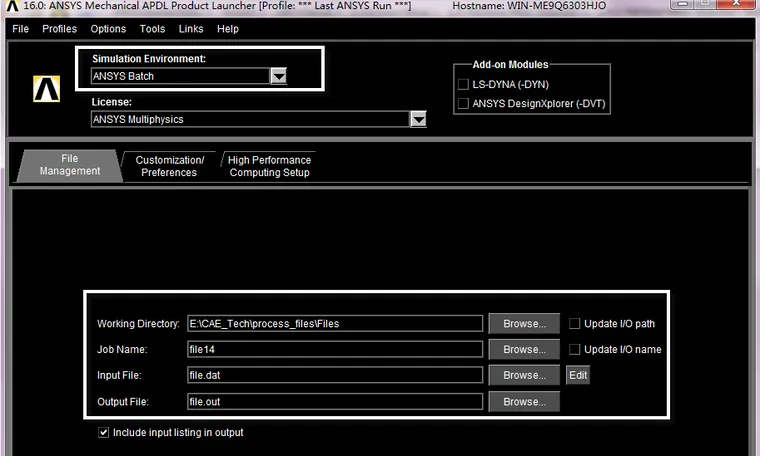This screenshot has height=456, width=760.
Task: Toggle the Update I/O path checkbox
Action: click(574, 323)
